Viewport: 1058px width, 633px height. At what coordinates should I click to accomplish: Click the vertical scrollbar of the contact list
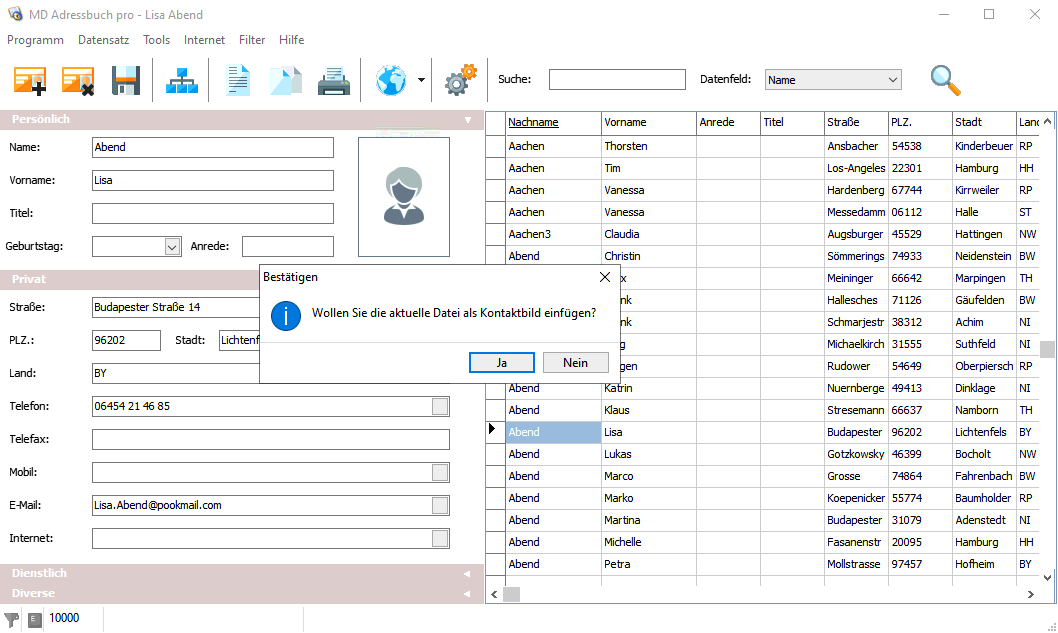(x=1047, y=349)
